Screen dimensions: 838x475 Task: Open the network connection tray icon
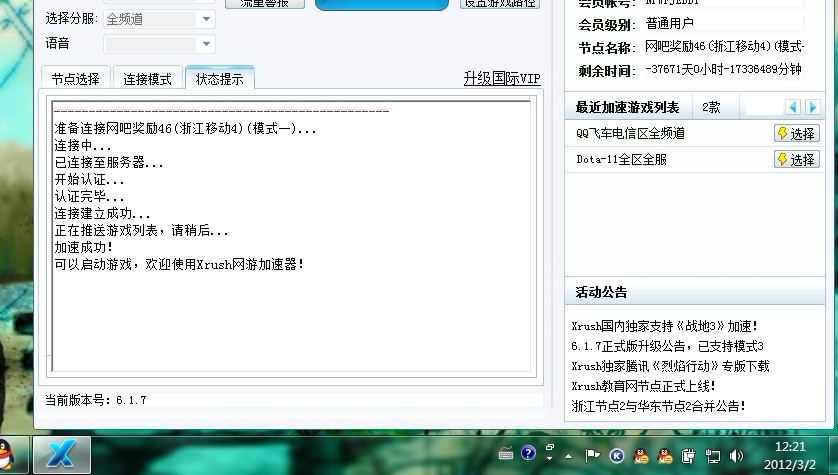tap(712, 456)
